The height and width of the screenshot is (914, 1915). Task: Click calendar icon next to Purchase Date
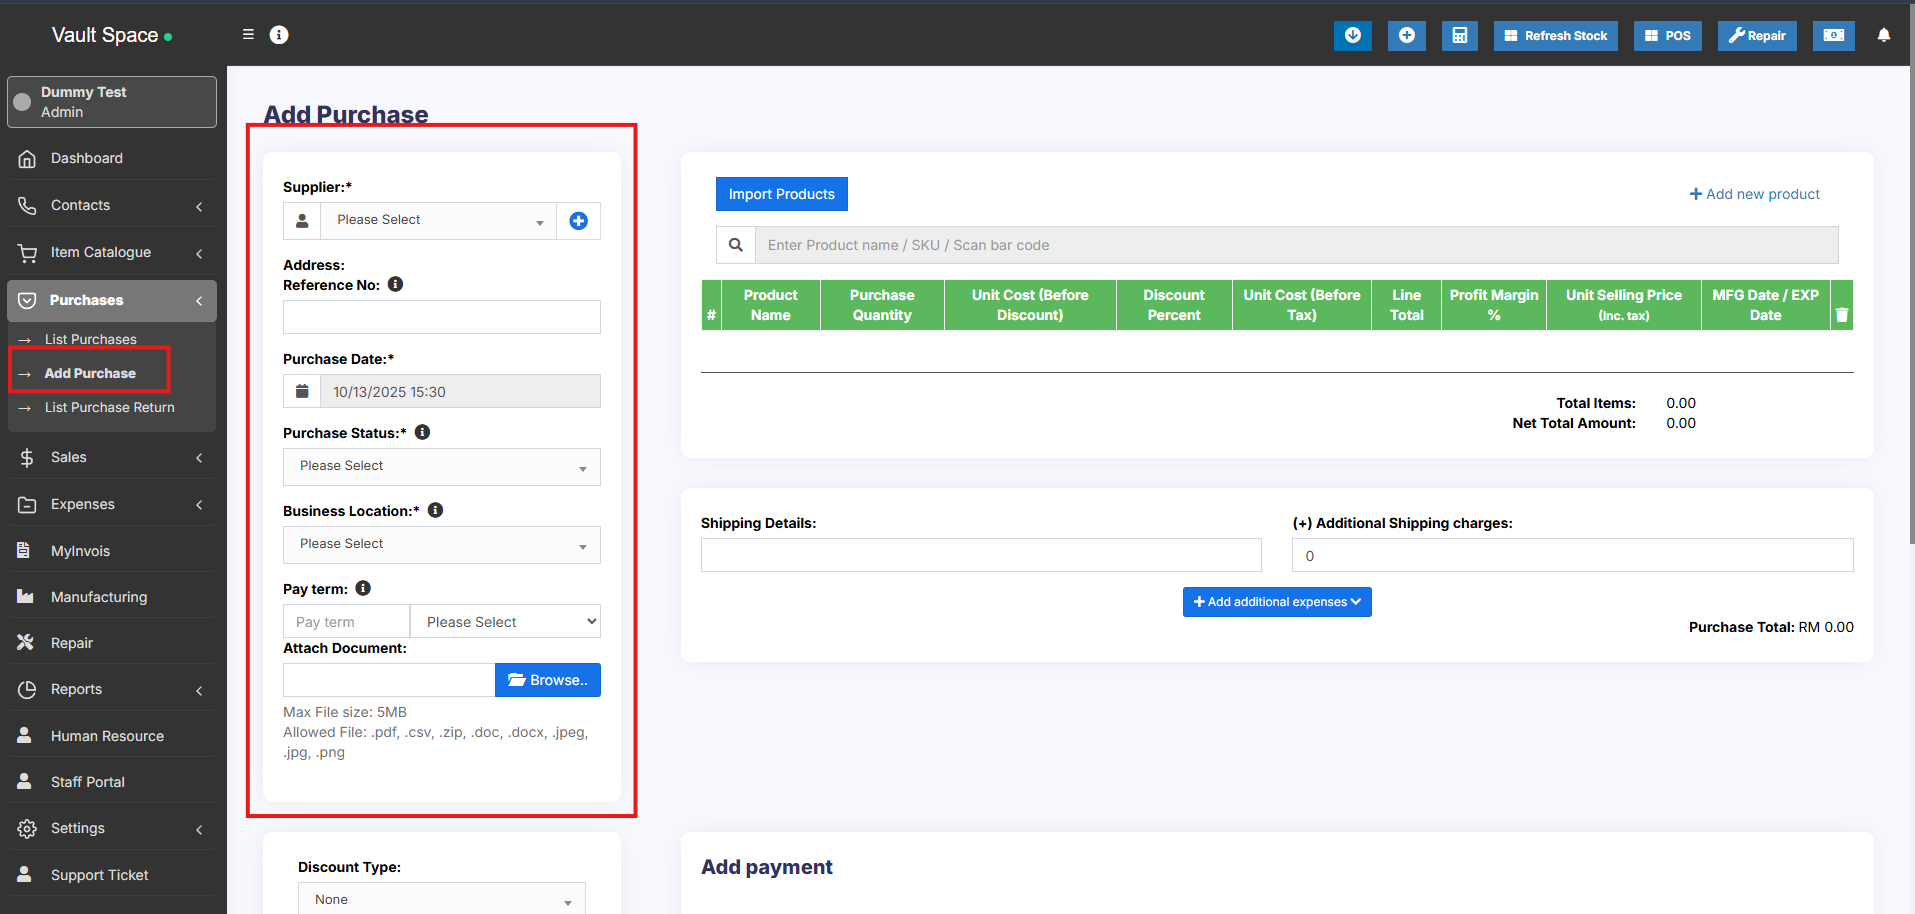(x=302, y=392)
